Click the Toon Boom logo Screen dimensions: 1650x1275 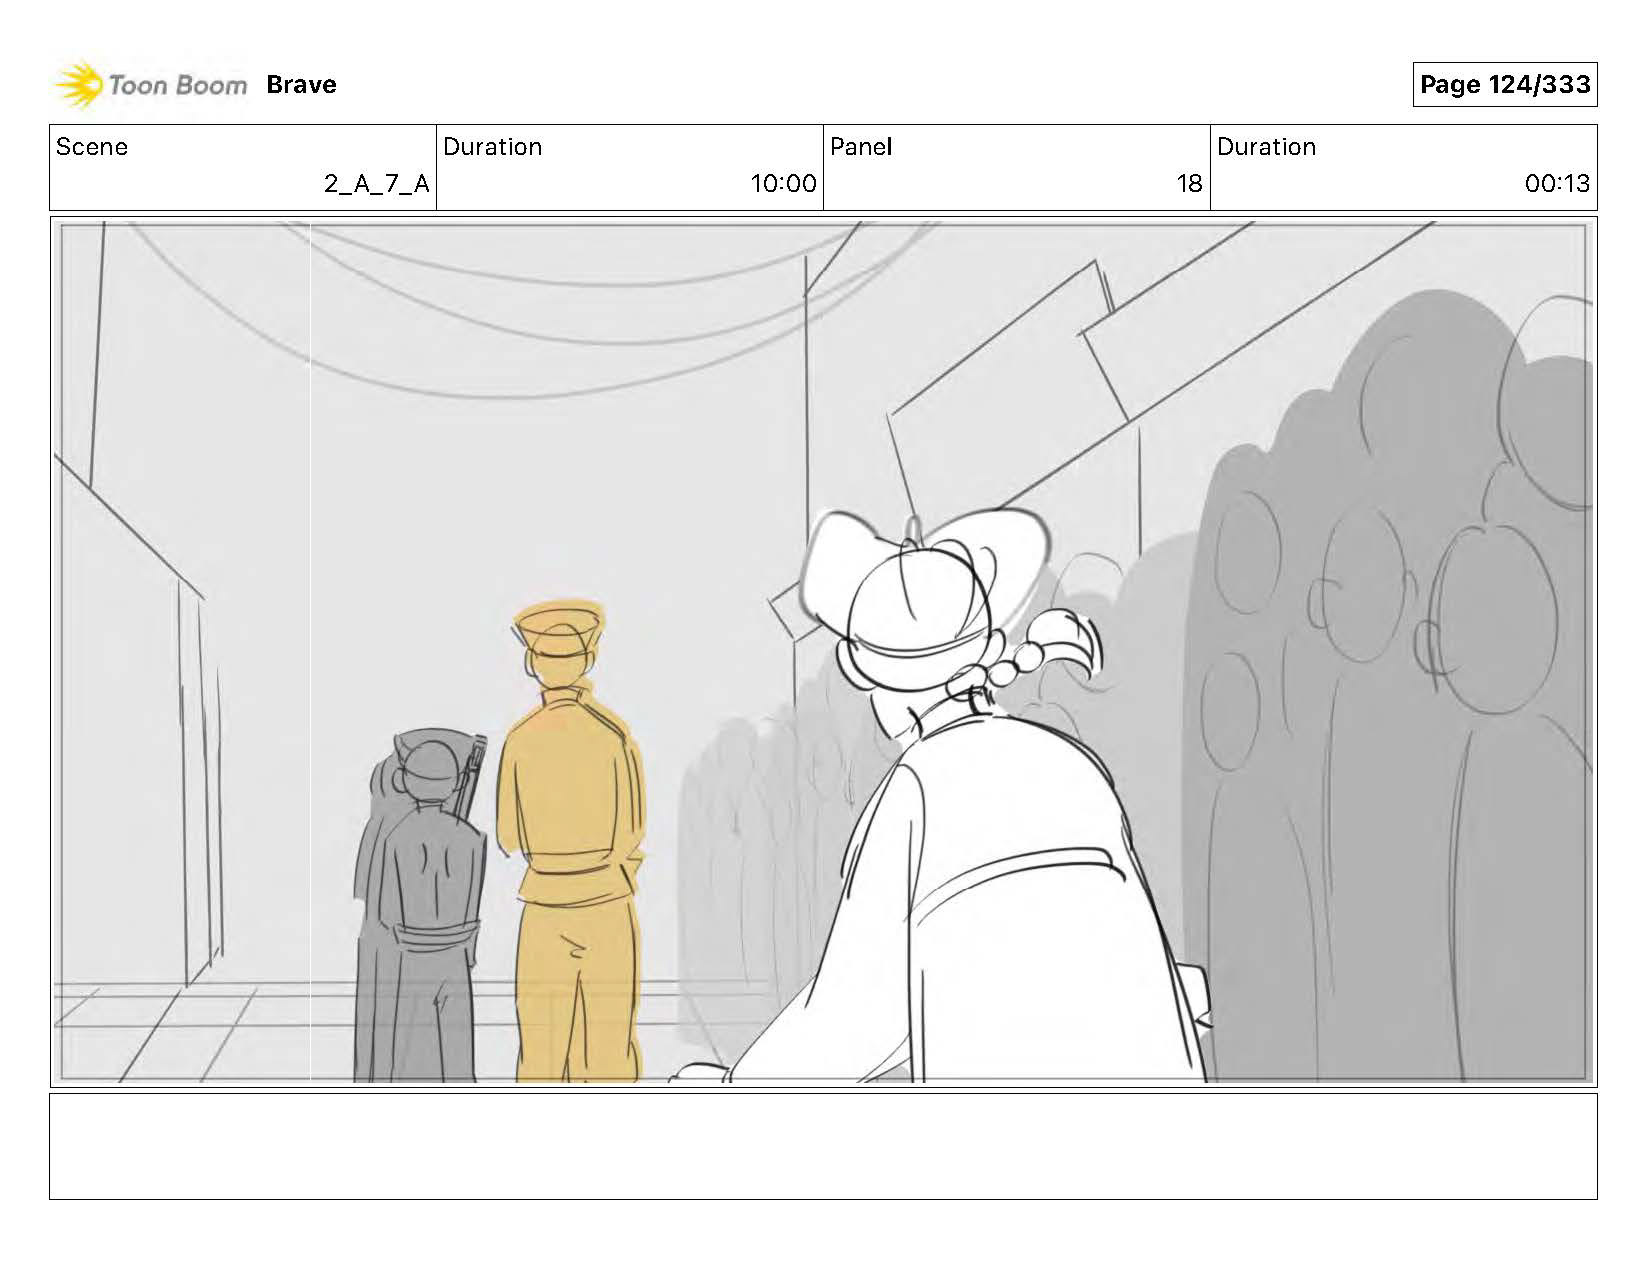pos(151,85)
